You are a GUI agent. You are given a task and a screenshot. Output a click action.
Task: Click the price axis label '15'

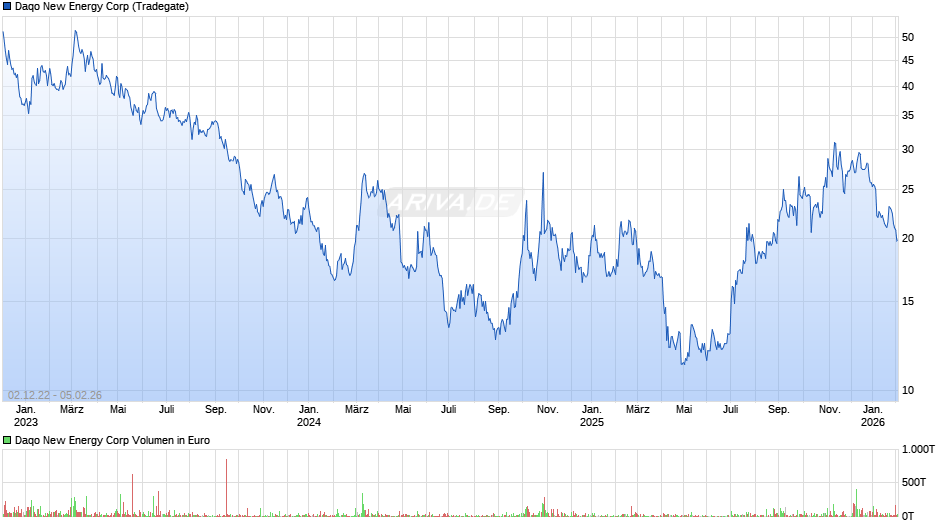point(908,302)
